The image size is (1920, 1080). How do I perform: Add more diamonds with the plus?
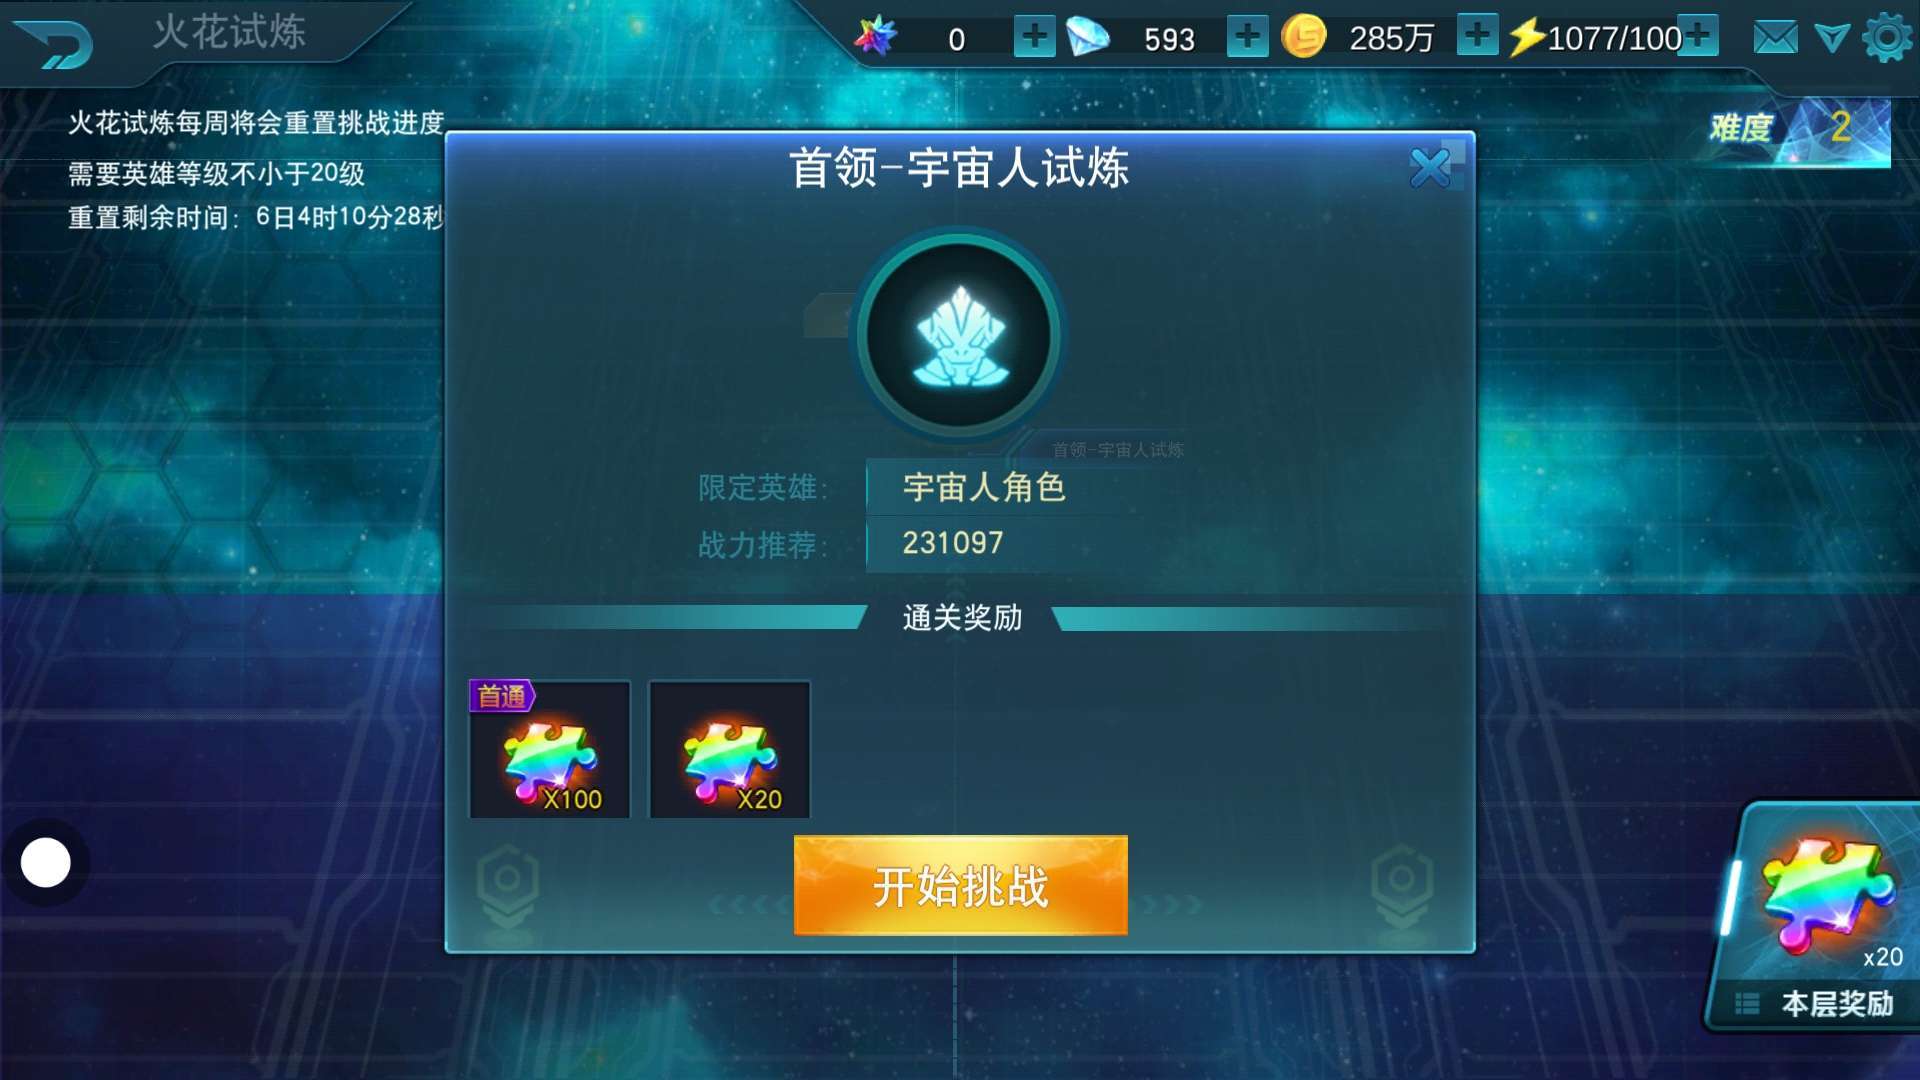point(1247,37)
